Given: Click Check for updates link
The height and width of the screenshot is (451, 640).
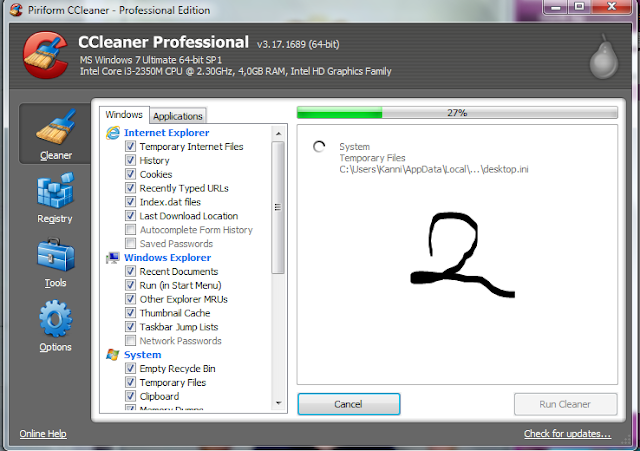Looking at the screenshot, I should [x=567, y=433].
